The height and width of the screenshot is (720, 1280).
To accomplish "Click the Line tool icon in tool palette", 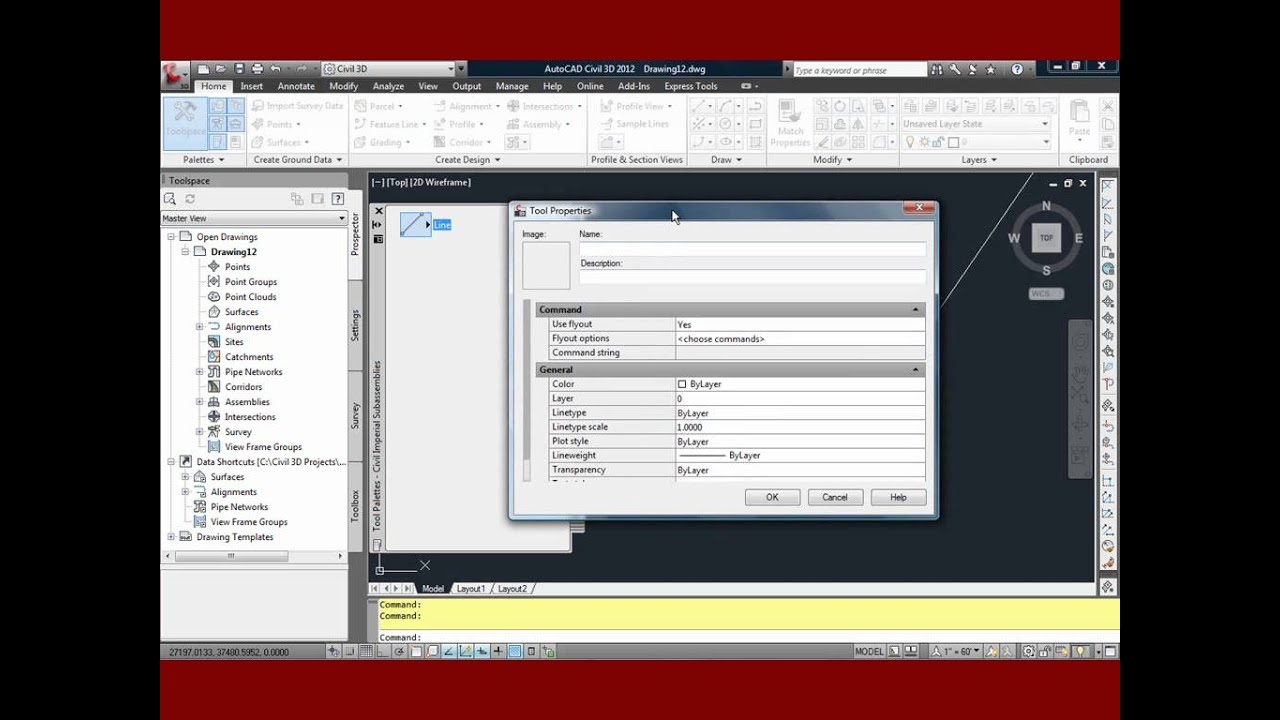I will click(x=415, y=225).
